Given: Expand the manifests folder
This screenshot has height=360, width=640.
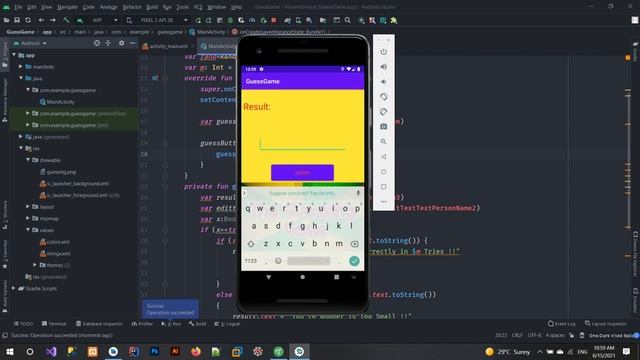Looking at the screenshot, I should pyautogui.click(x=21, y=67).
